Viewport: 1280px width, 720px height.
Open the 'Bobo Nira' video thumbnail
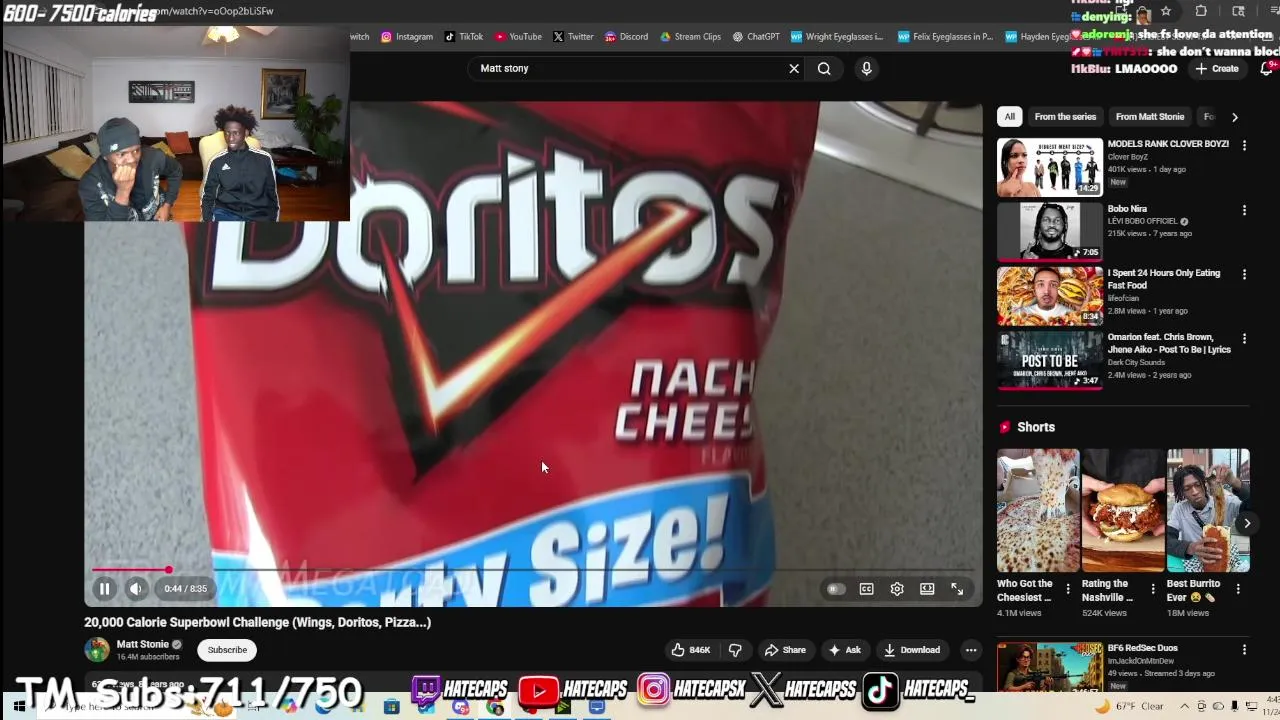click(1050, 231)
